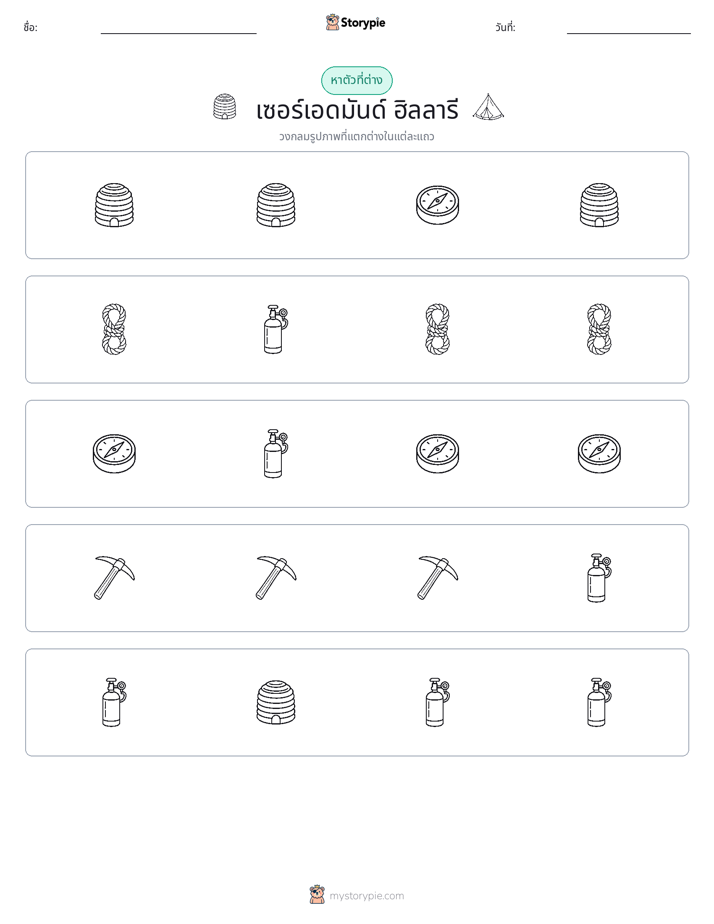This screenshot has width=714, height=924.
Task: Click the Storypie logo at top
Action: (355, 23)
